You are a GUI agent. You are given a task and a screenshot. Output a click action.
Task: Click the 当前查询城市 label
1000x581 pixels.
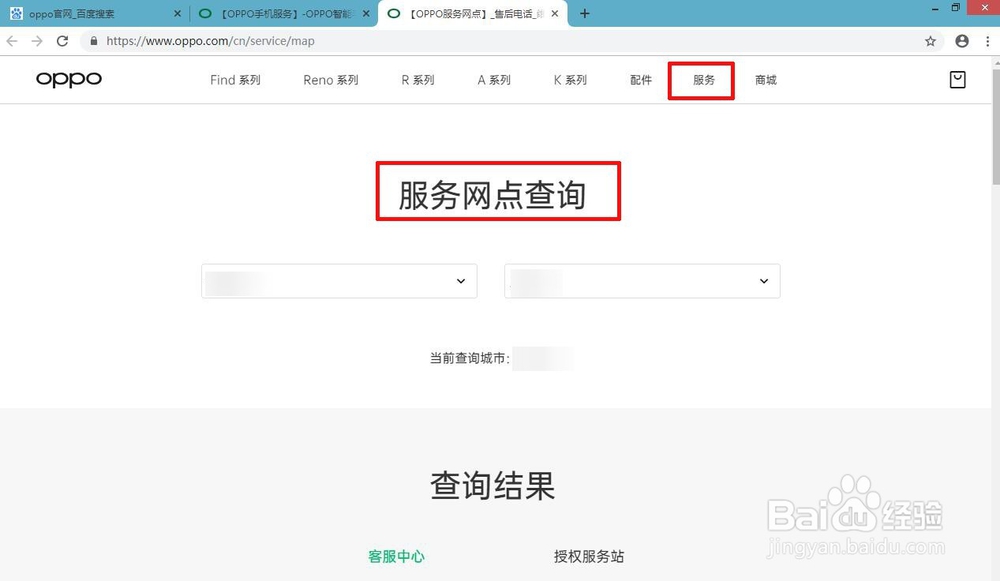(x=469, y=358)
